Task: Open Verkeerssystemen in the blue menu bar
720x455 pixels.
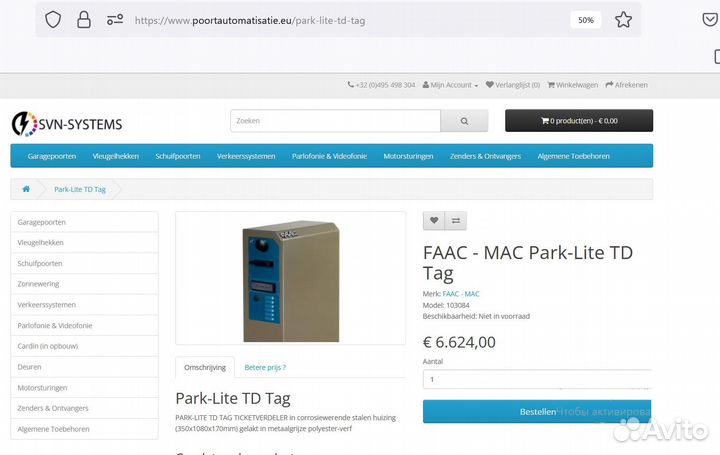Action: tap(246, 156)
